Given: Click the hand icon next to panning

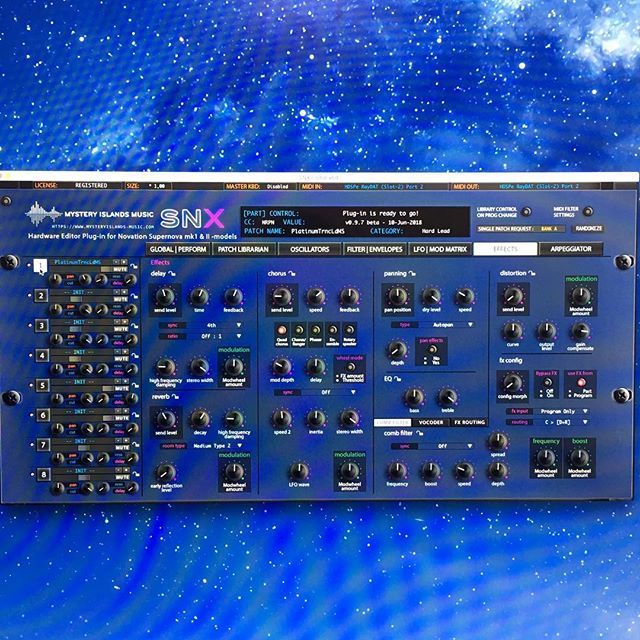Looking at the screenshot, I should 412,273.
